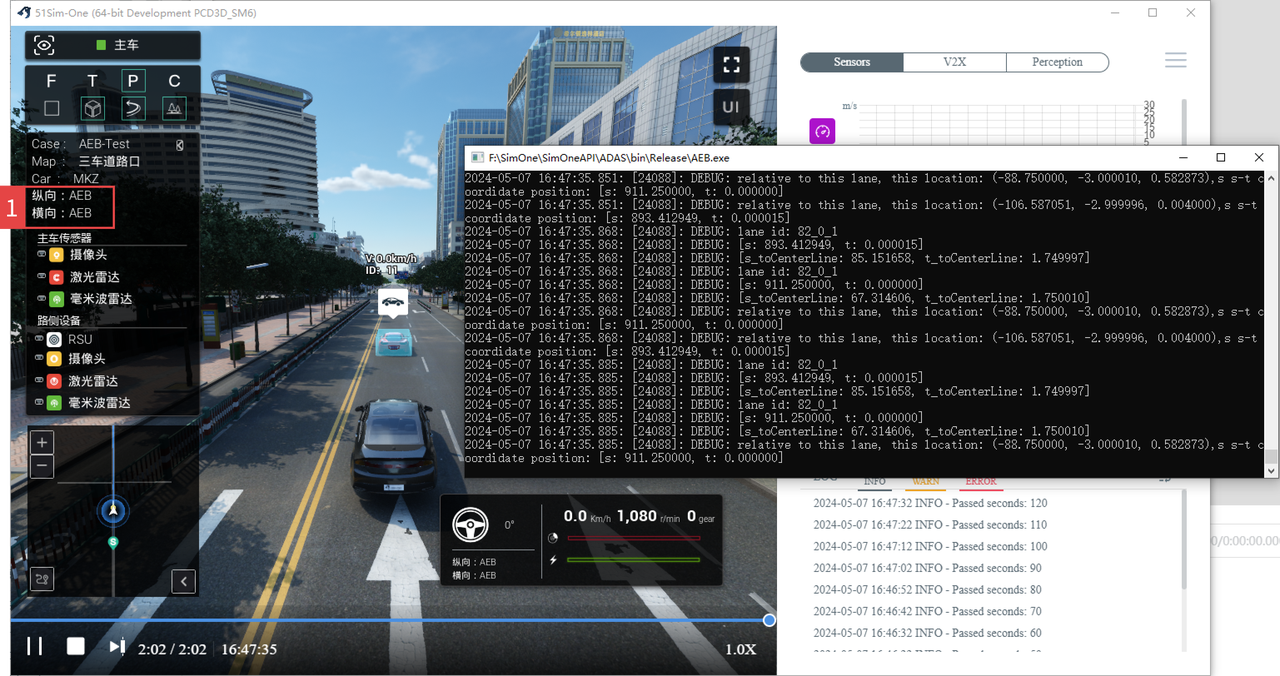This screenshot has height=676, width=1280.
Task: Zoom out the minimap with minus button
Action: click(x=42, y=466)
